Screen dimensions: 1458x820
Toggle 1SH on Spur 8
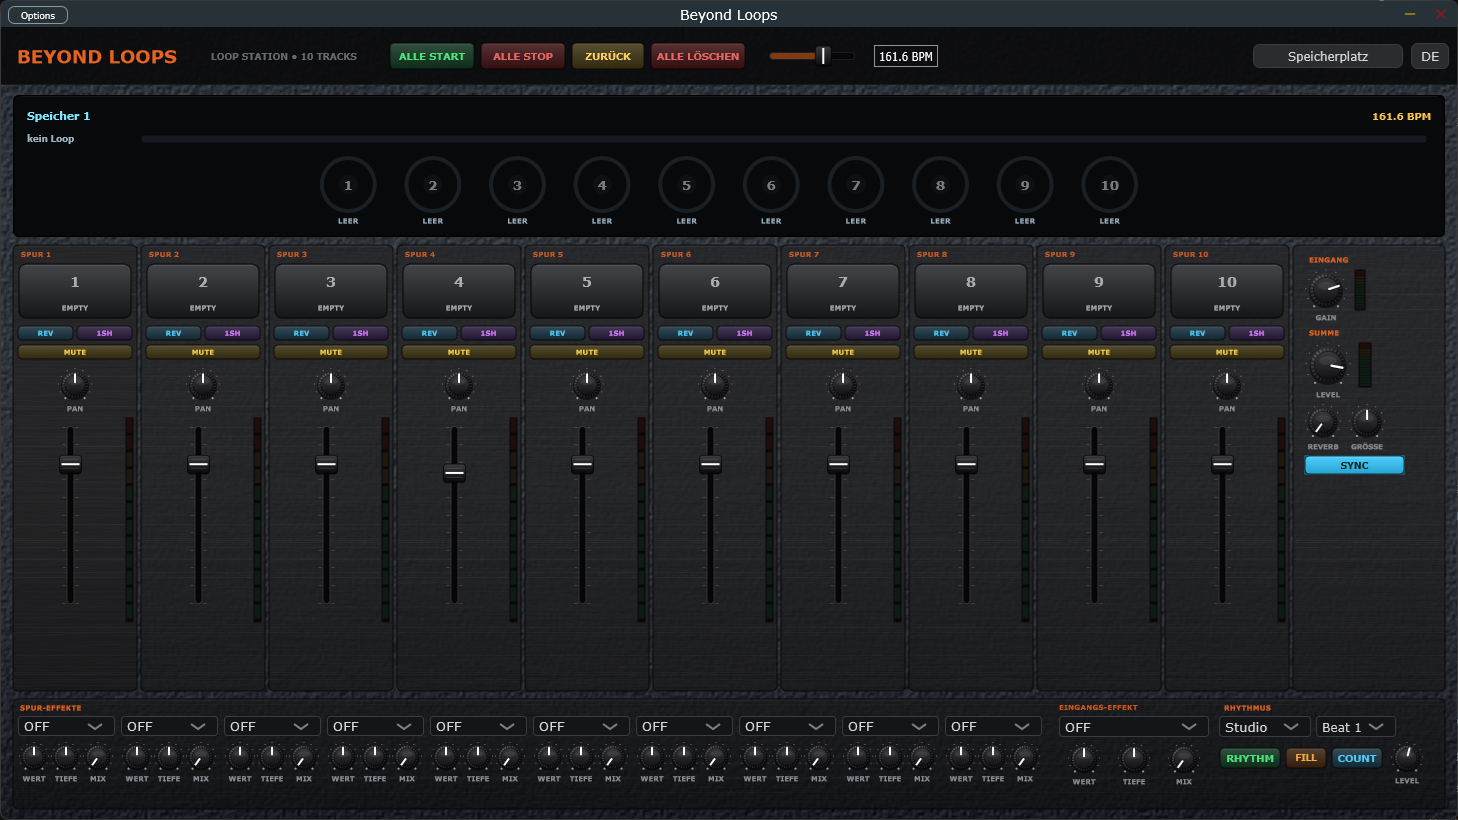(1000, 333)
